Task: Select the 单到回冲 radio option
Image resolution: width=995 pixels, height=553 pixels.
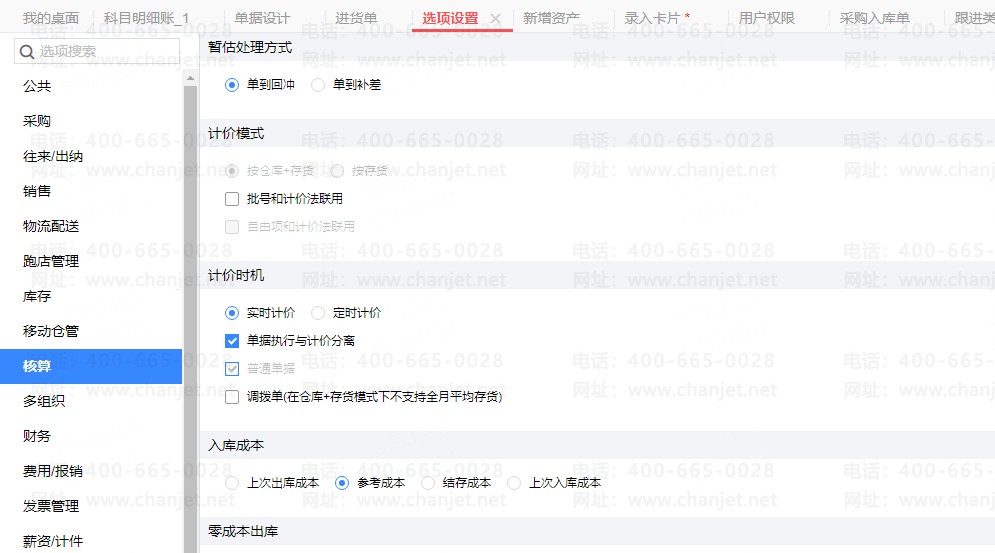Action: tap(232, 85)
